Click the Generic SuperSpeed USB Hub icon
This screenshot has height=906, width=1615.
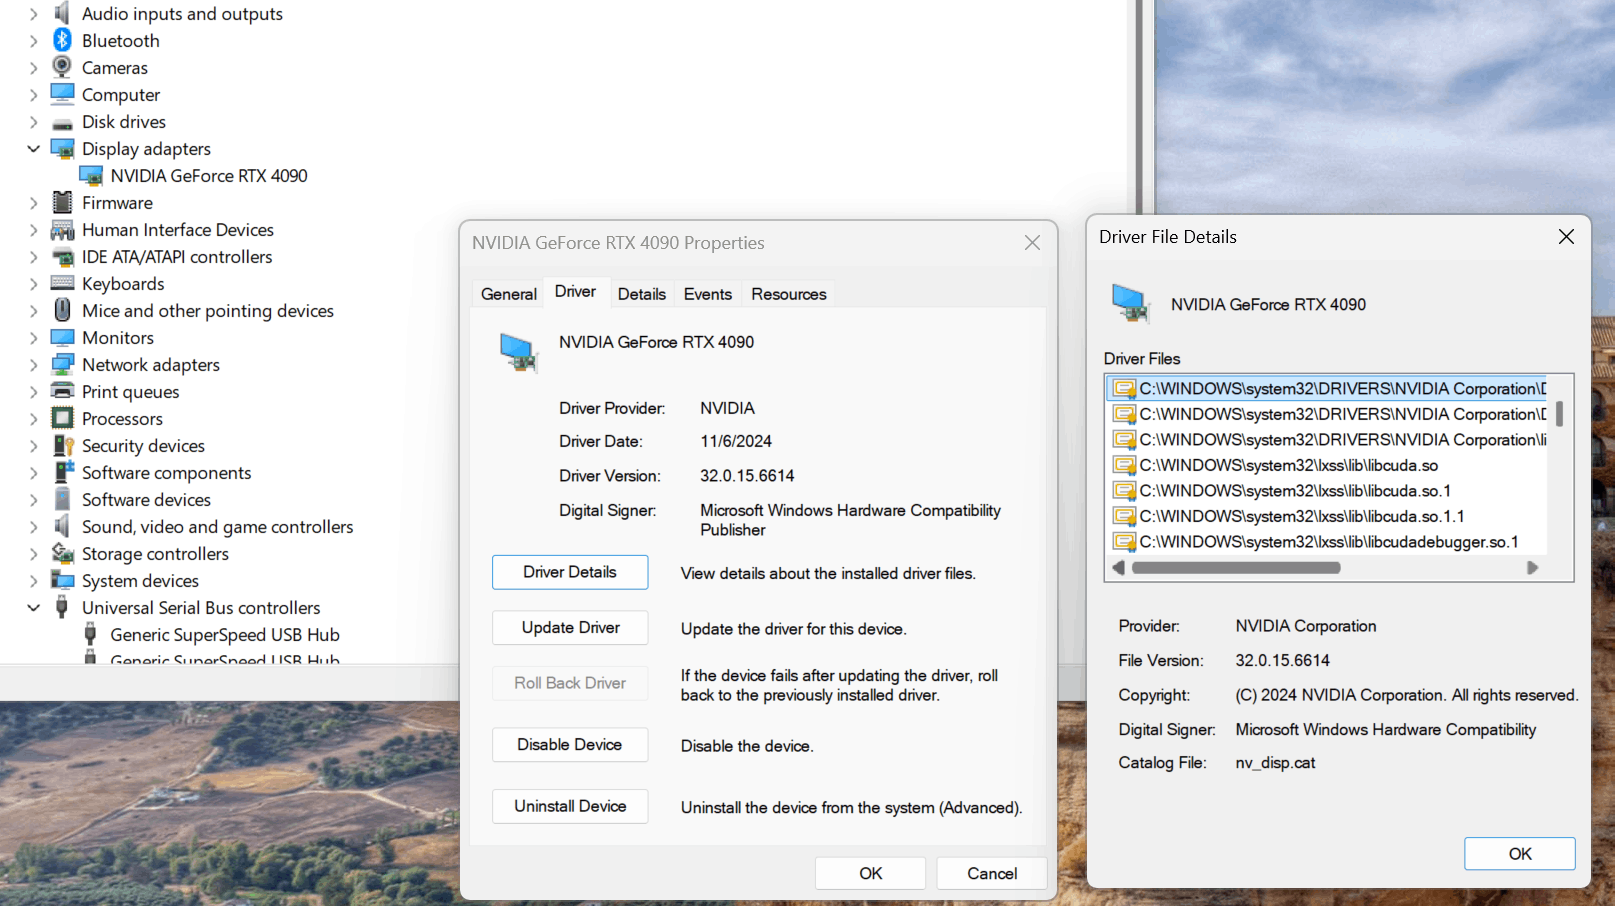click(90, 634)
